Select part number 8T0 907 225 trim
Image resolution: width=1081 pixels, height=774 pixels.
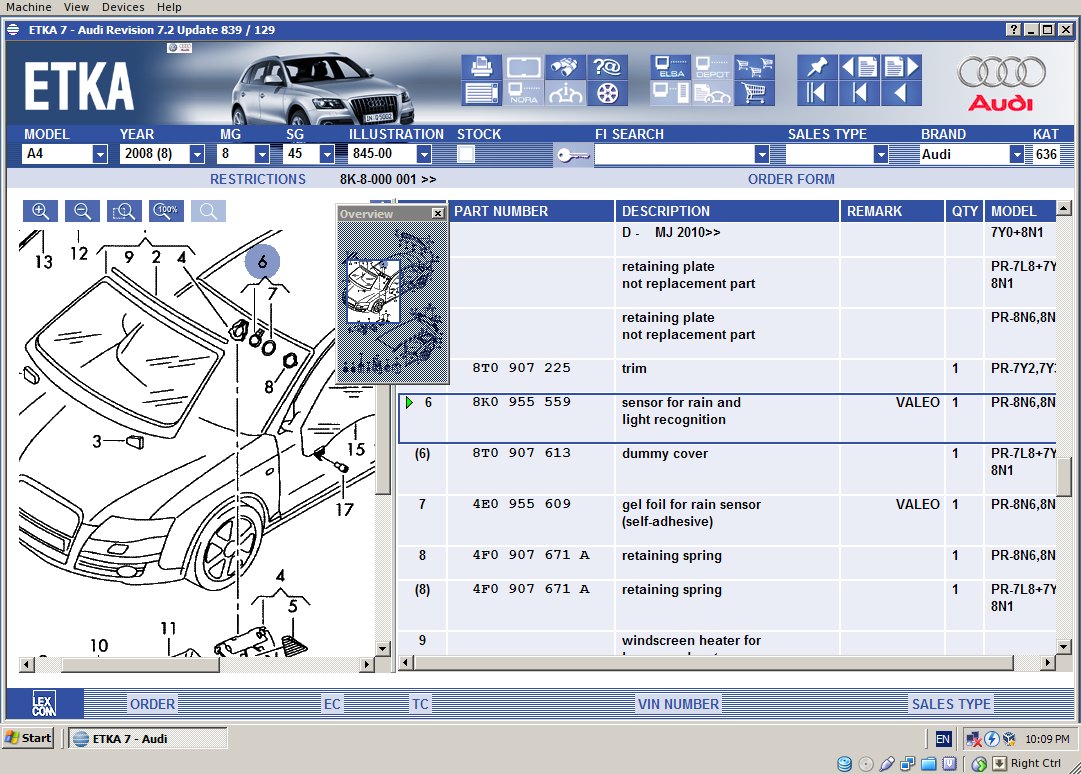pyautogui.click(x=521, y=368)
